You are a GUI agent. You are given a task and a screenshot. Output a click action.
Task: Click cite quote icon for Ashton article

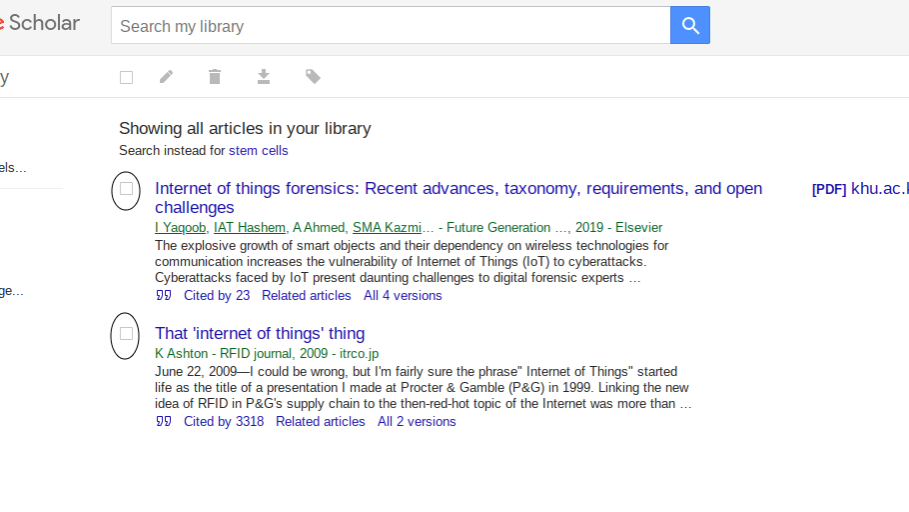[x=164, y=422]
